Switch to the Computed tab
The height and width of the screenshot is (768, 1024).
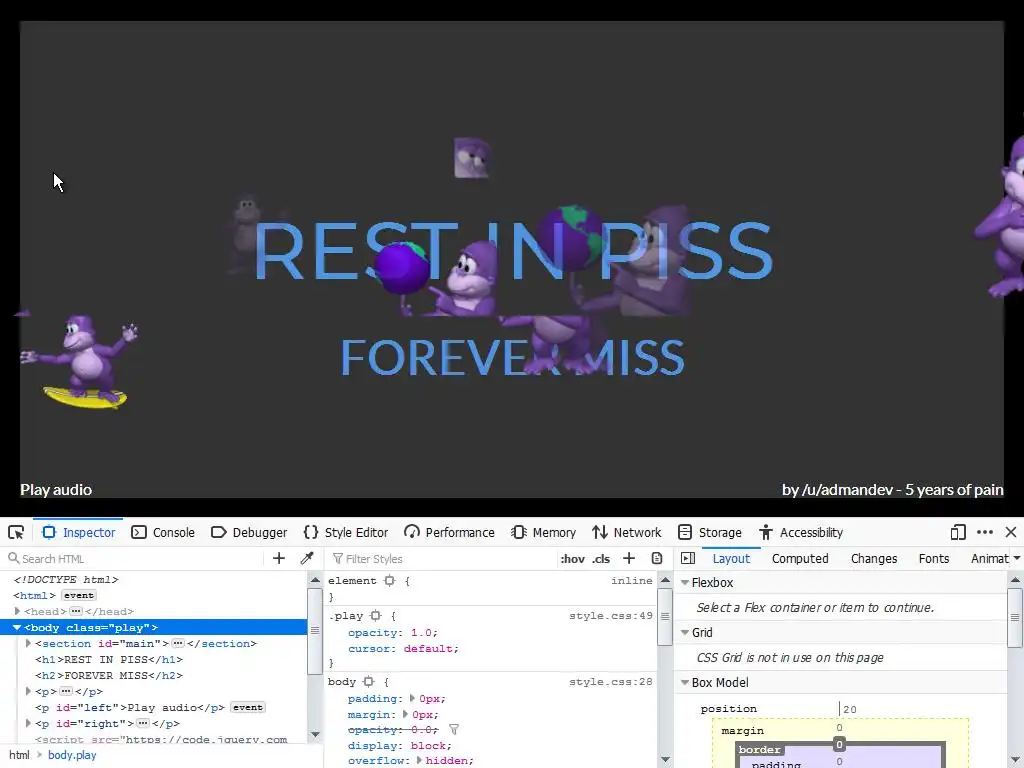coord(800,559)
